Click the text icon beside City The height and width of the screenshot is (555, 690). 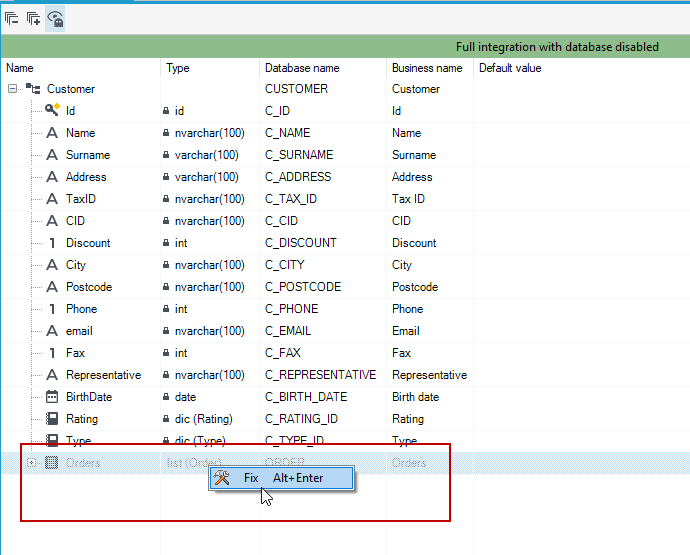(x=52, y=265)
